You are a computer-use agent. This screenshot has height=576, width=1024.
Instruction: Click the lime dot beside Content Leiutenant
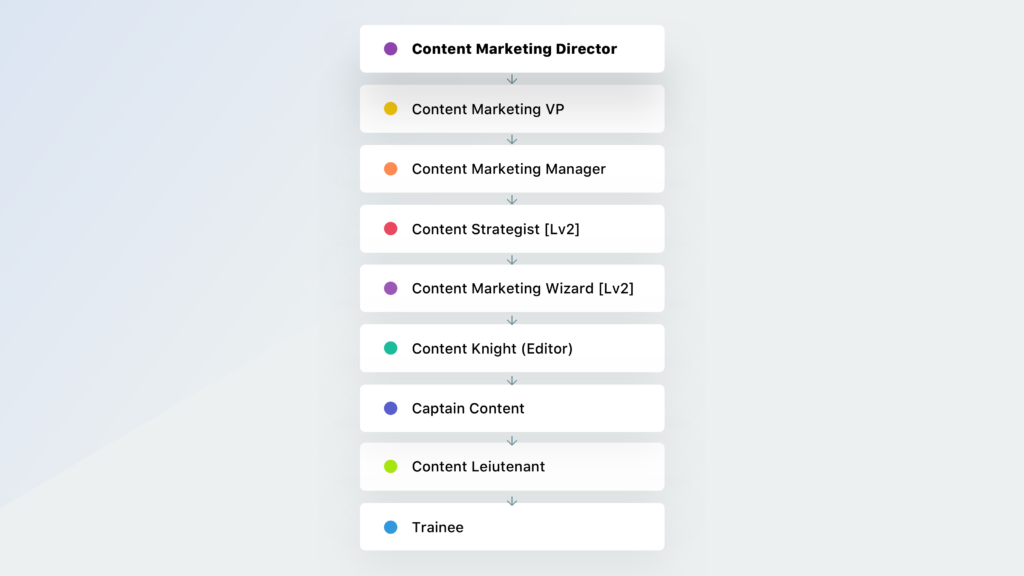click(x=391, y=467)
